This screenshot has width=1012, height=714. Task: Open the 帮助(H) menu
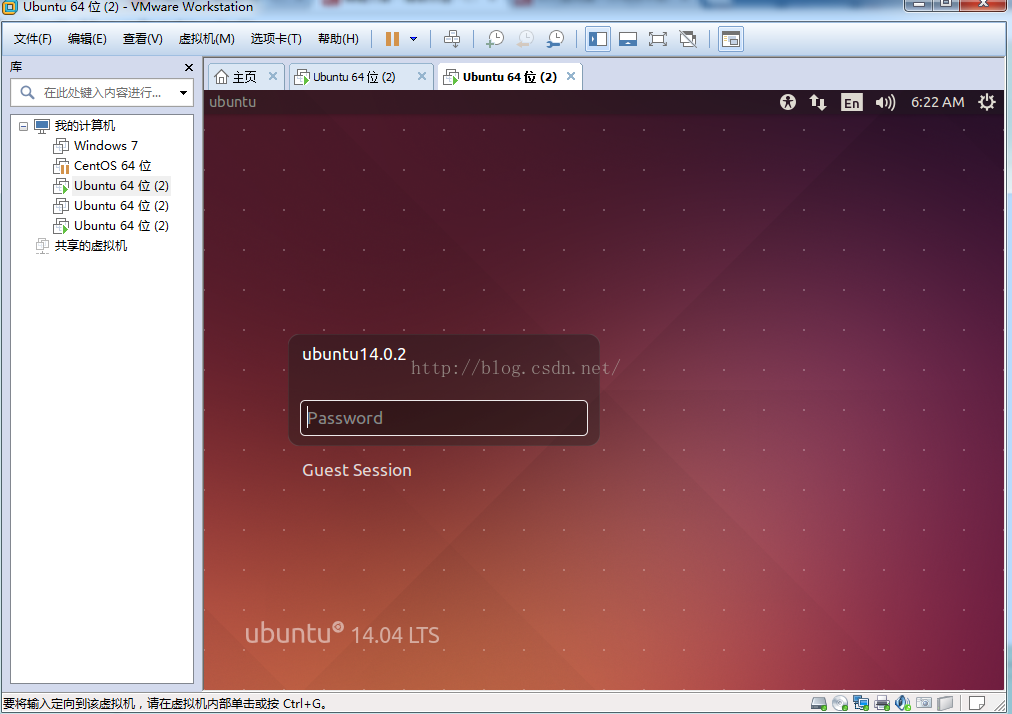(338, 39)
